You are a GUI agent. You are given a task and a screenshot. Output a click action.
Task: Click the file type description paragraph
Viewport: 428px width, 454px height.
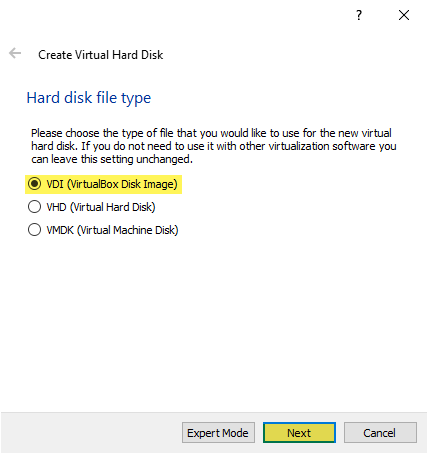pyautogui.click(x=214, y=146)
